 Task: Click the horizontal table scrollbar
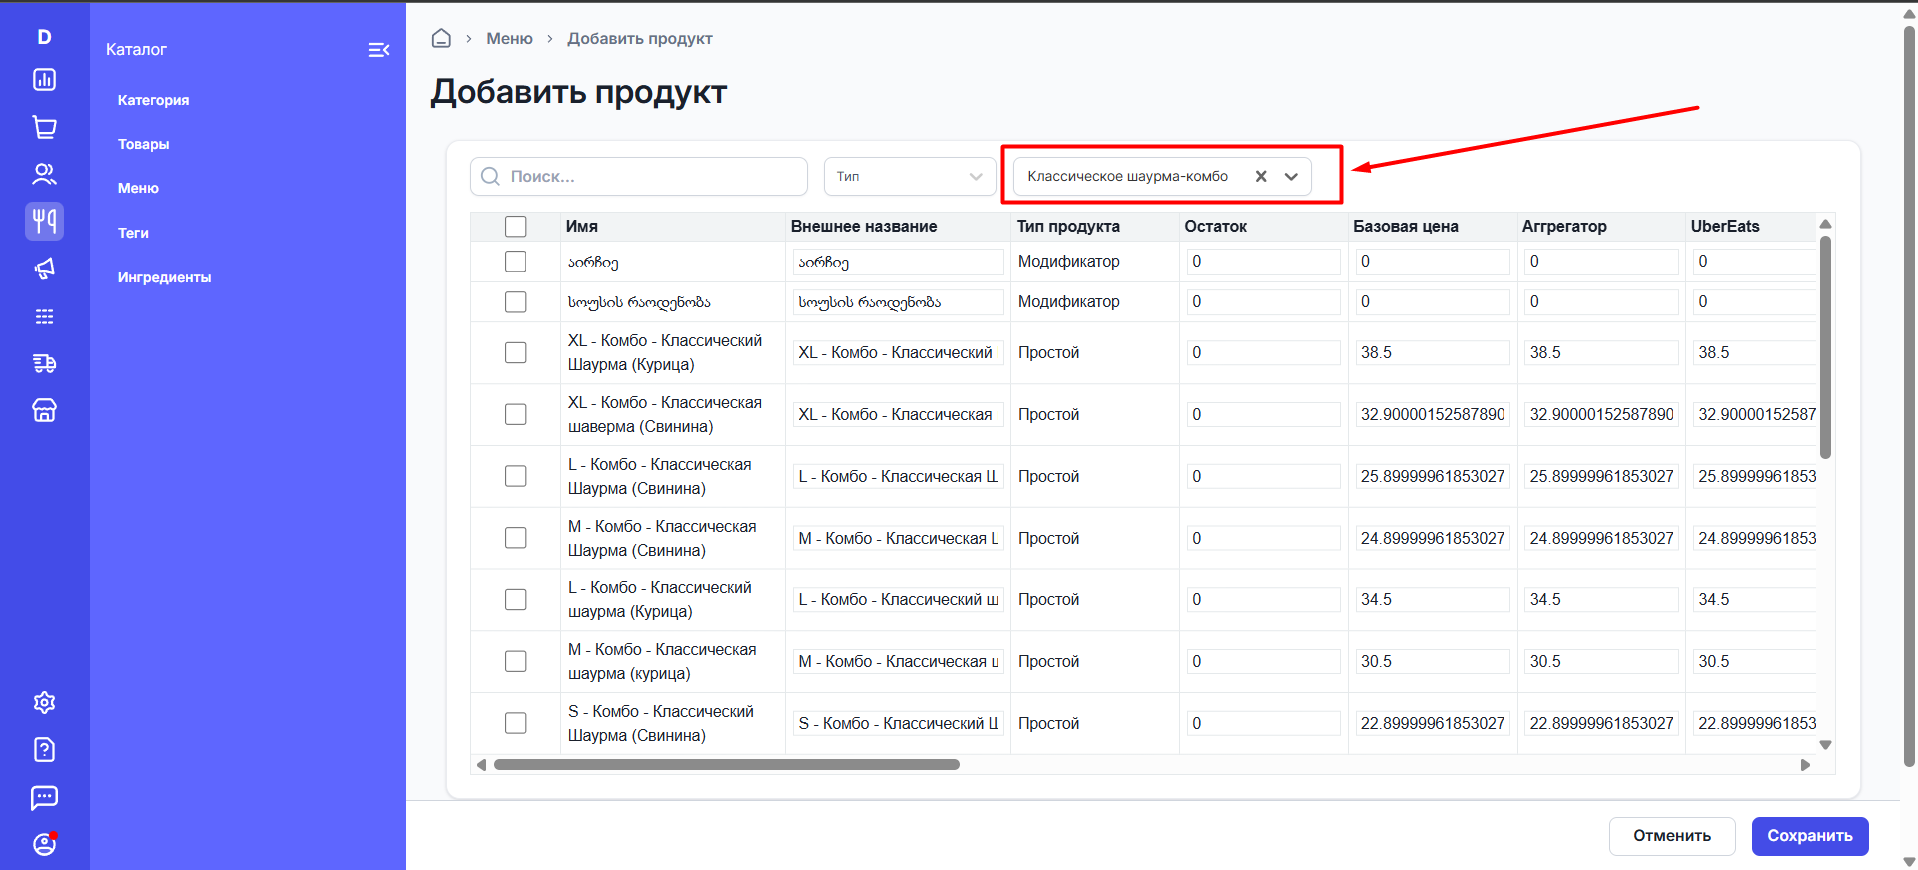click(x=727, y=765)
